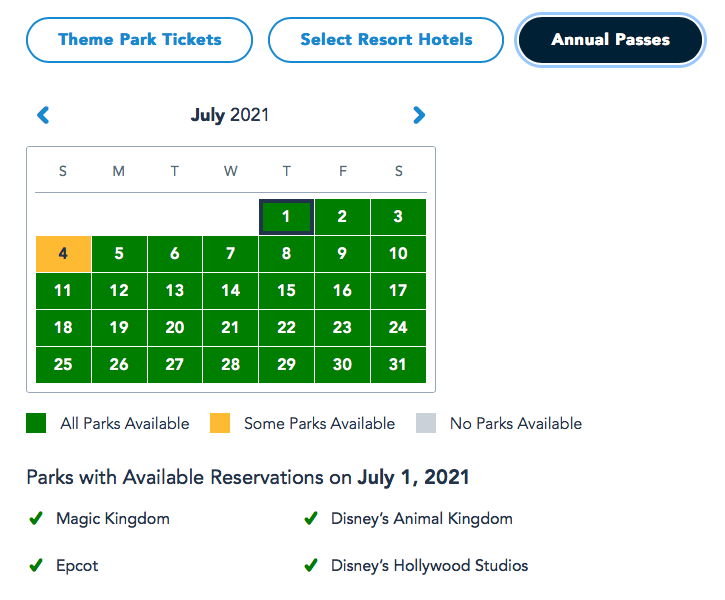
Task: Click the July 2021 month heading
Action: click(x=230, y=116)
